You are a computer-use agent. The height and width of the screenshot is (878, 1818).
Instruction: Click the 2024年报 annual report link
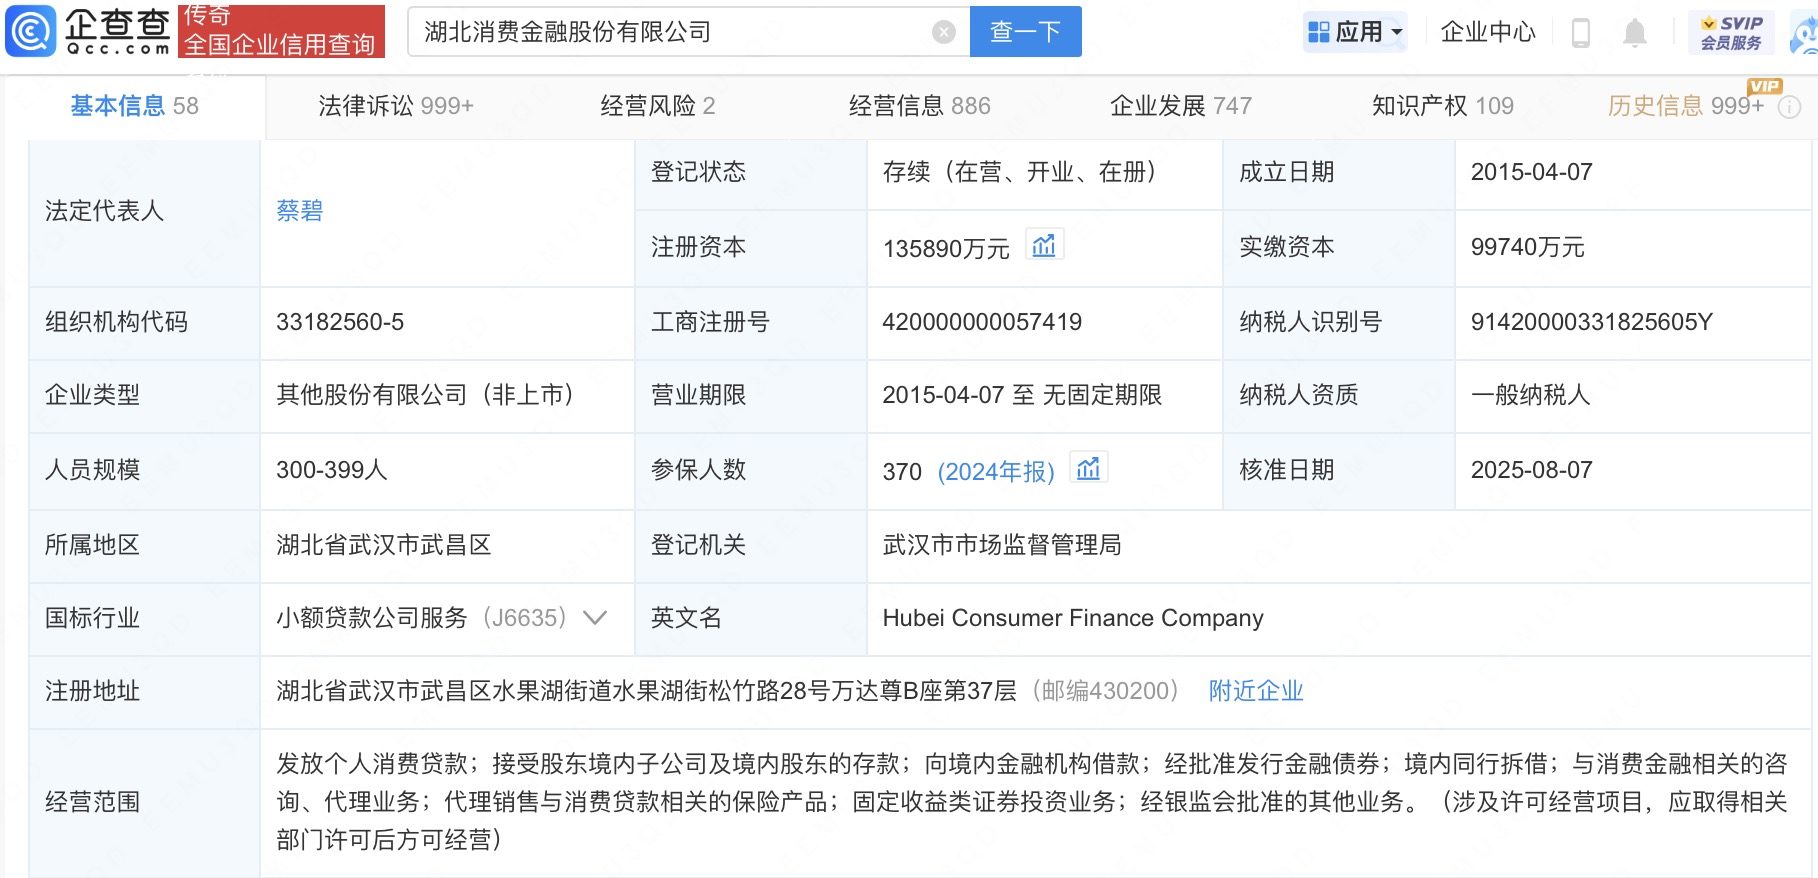point(996,471)
